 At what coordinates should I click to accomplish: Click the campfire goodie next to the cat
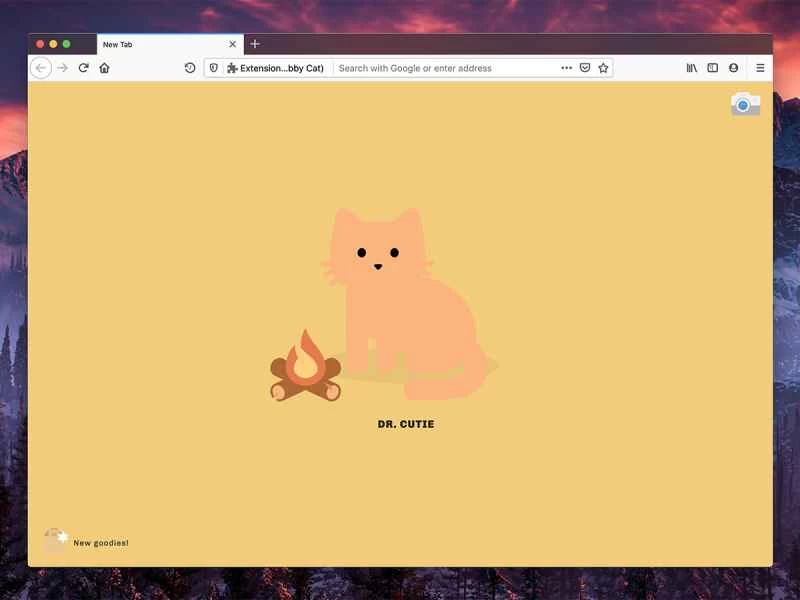click(305, 370)
